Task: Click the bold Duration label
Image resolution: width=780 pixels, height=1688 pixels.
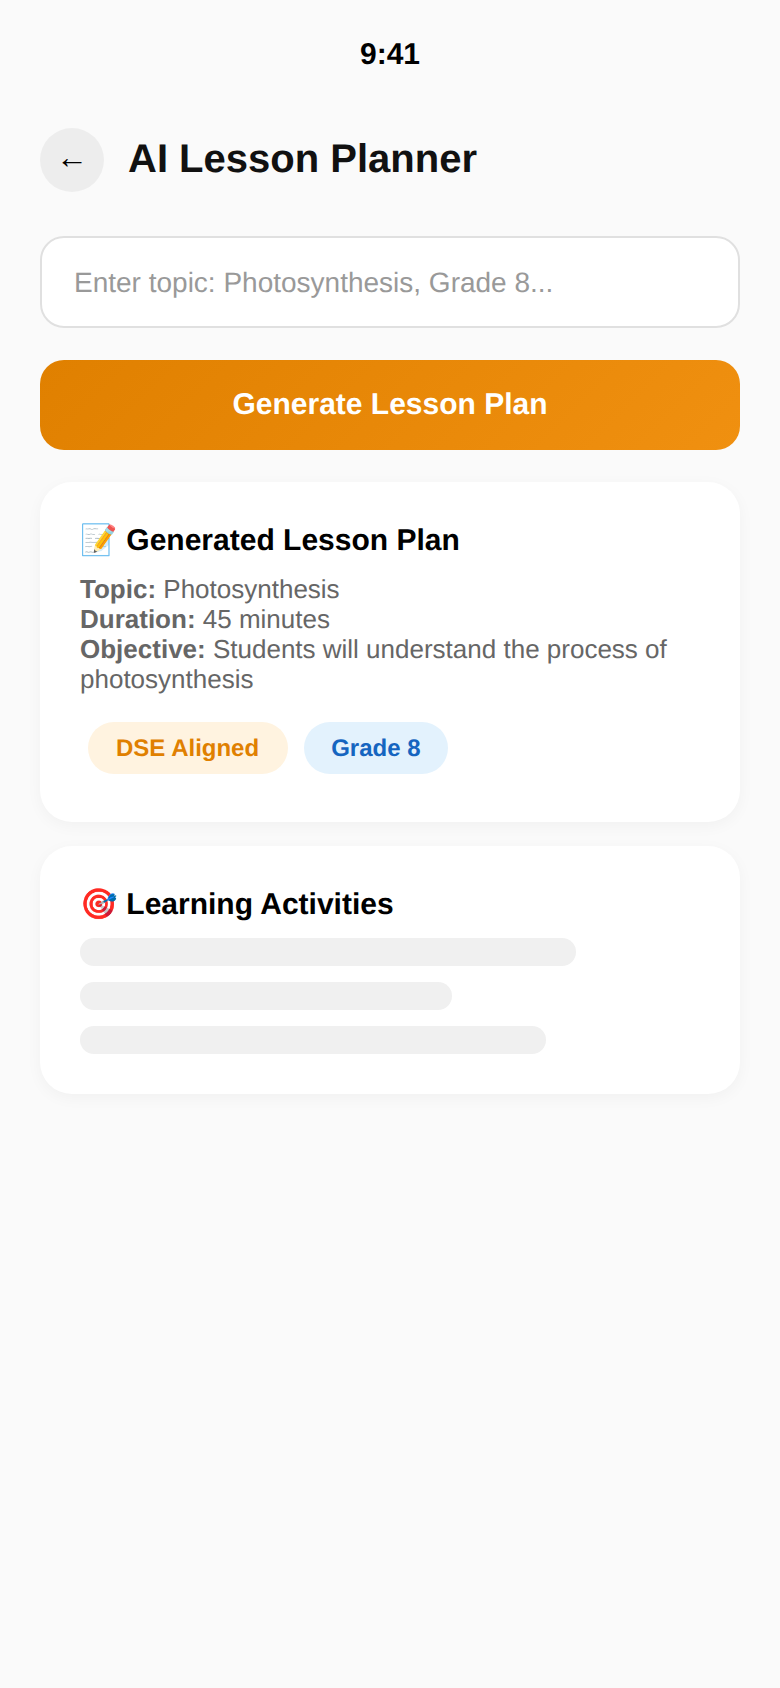Action: pyautogui.click(x=137, y=619)
